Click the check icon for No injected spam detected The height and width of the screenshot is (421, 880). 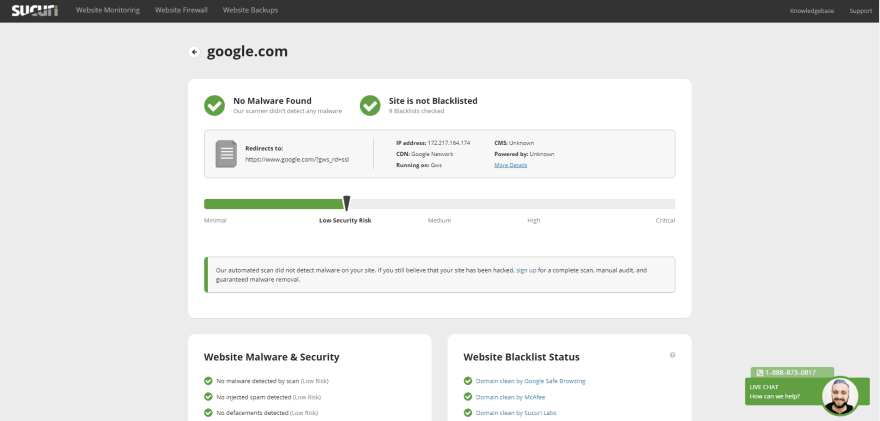[x=208, y=397]
